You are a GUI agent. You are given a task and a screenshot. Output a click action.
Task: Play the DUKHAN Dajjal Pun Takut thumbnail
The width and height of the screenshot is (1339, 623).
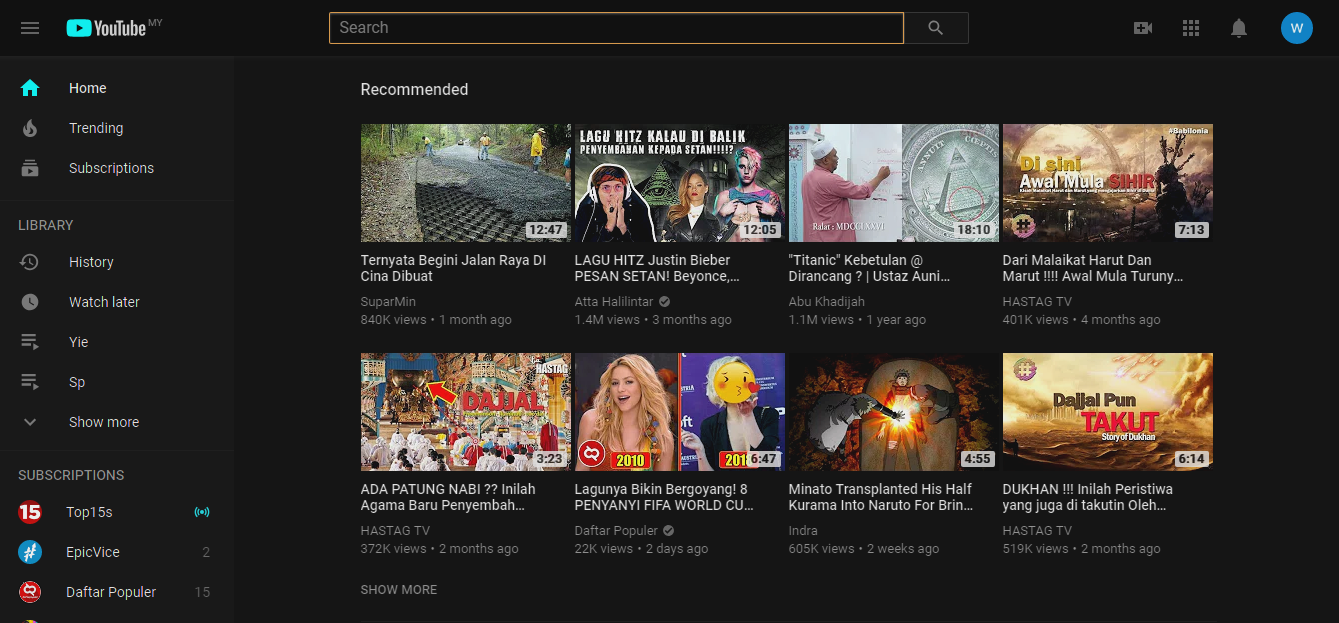click(x=1108, y=412)
